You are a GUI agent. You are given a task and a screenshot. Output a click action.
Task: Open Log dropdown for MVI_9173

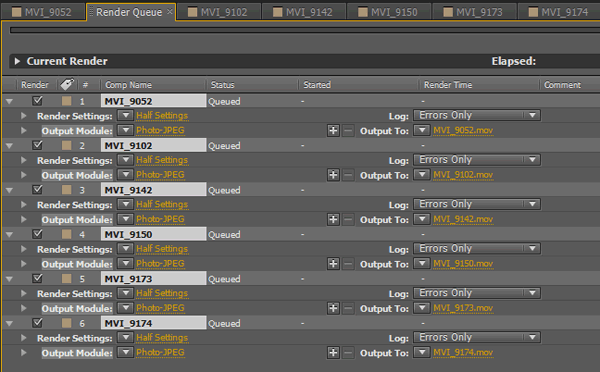(x=477, y=293)
